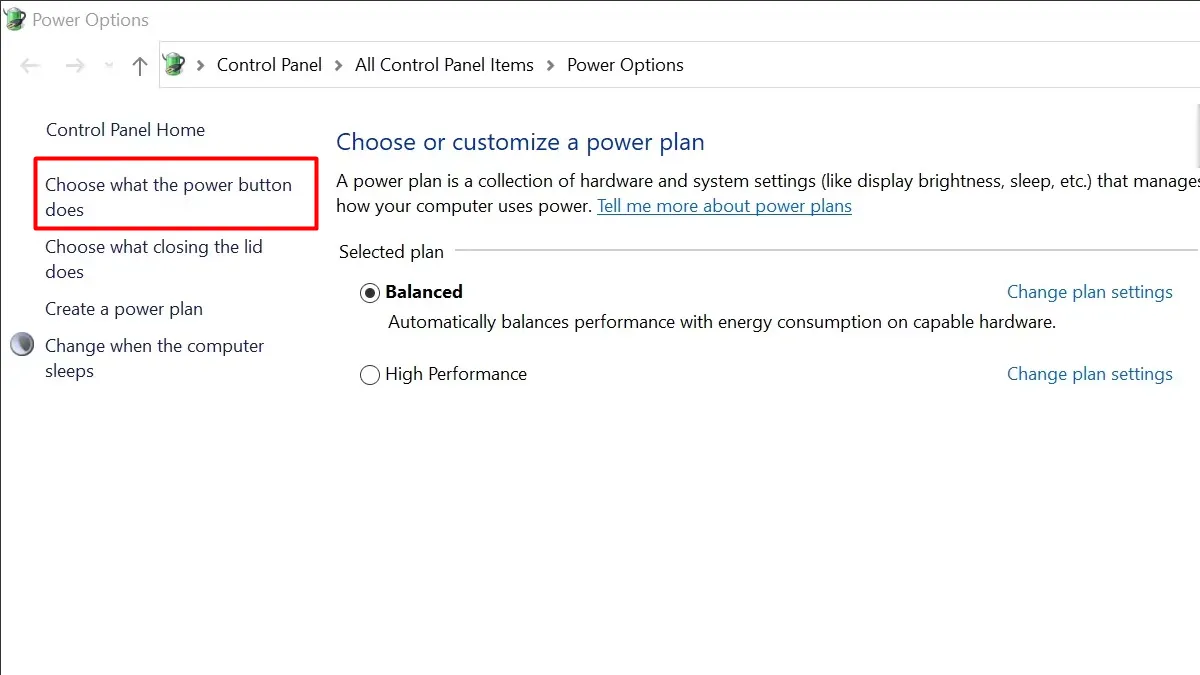Open Tell me more about power plans
1200x675 pixels.
(724, 206)
